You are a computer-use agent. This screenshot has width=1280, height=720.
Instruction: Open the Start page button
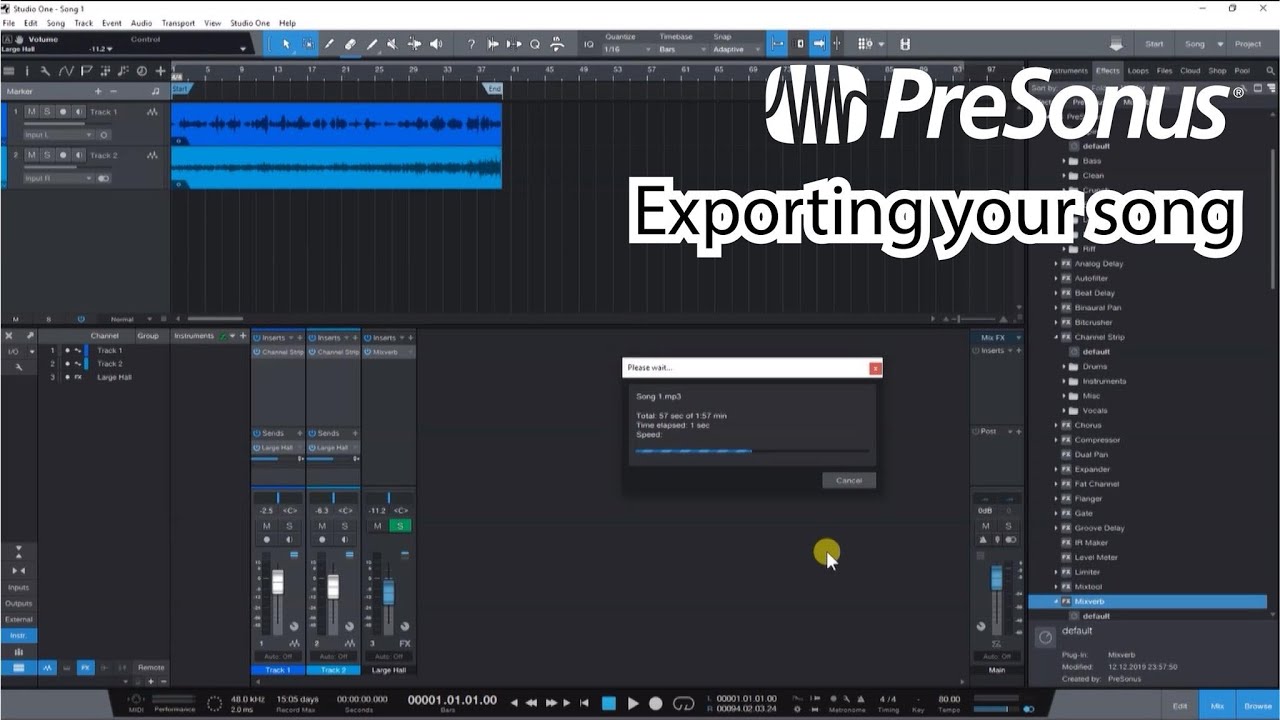coord(1154,44)
